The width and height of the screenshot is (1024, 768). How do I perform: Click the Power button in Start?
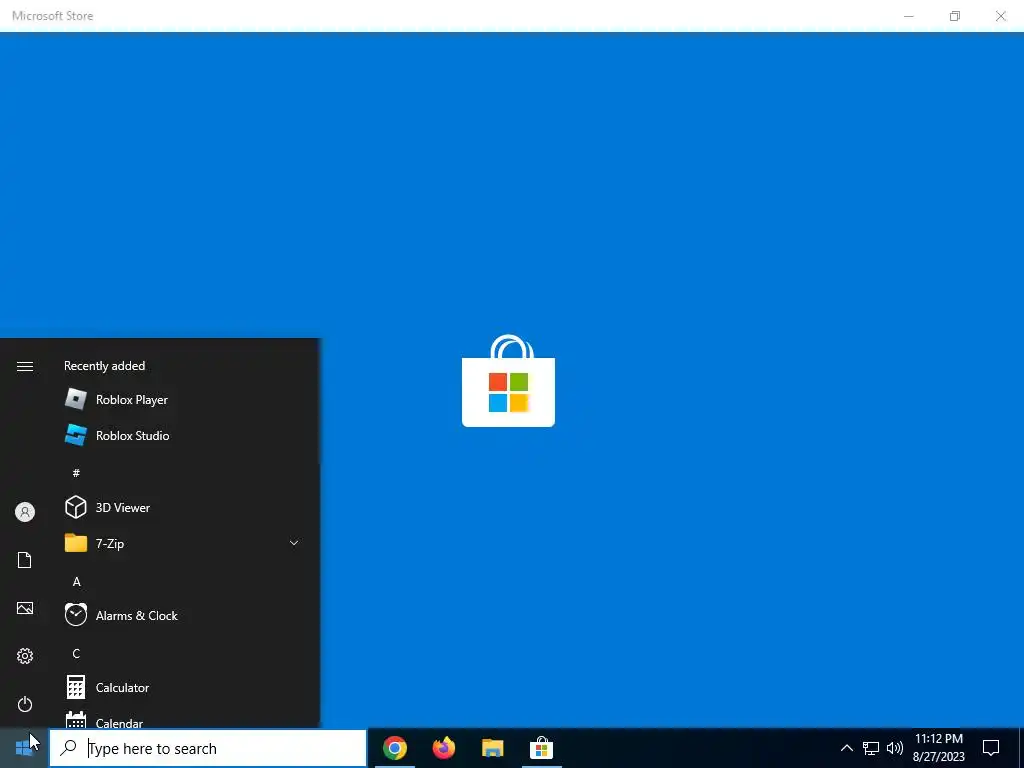(x=25, y=704)
